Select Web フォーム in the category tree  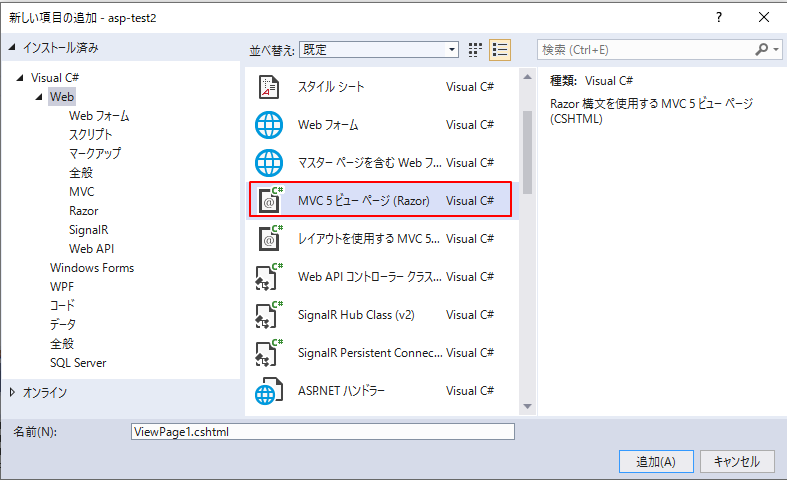pos(99,116)
